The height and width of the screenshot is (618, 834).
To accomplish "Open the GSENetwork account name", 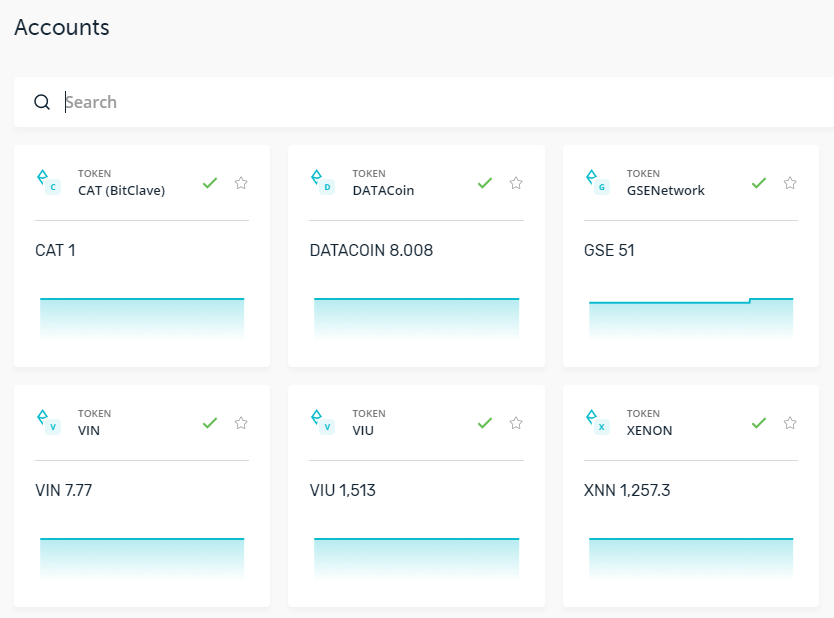I will click(x=665, y=190).
